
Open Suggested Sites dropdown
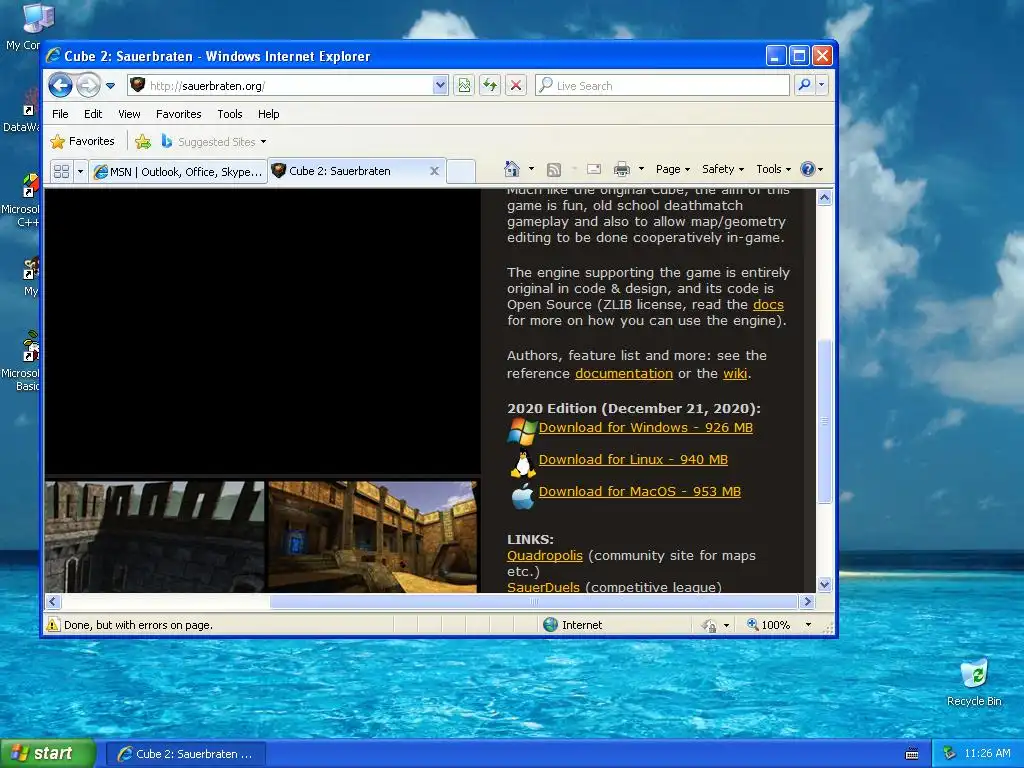[214, 141]
